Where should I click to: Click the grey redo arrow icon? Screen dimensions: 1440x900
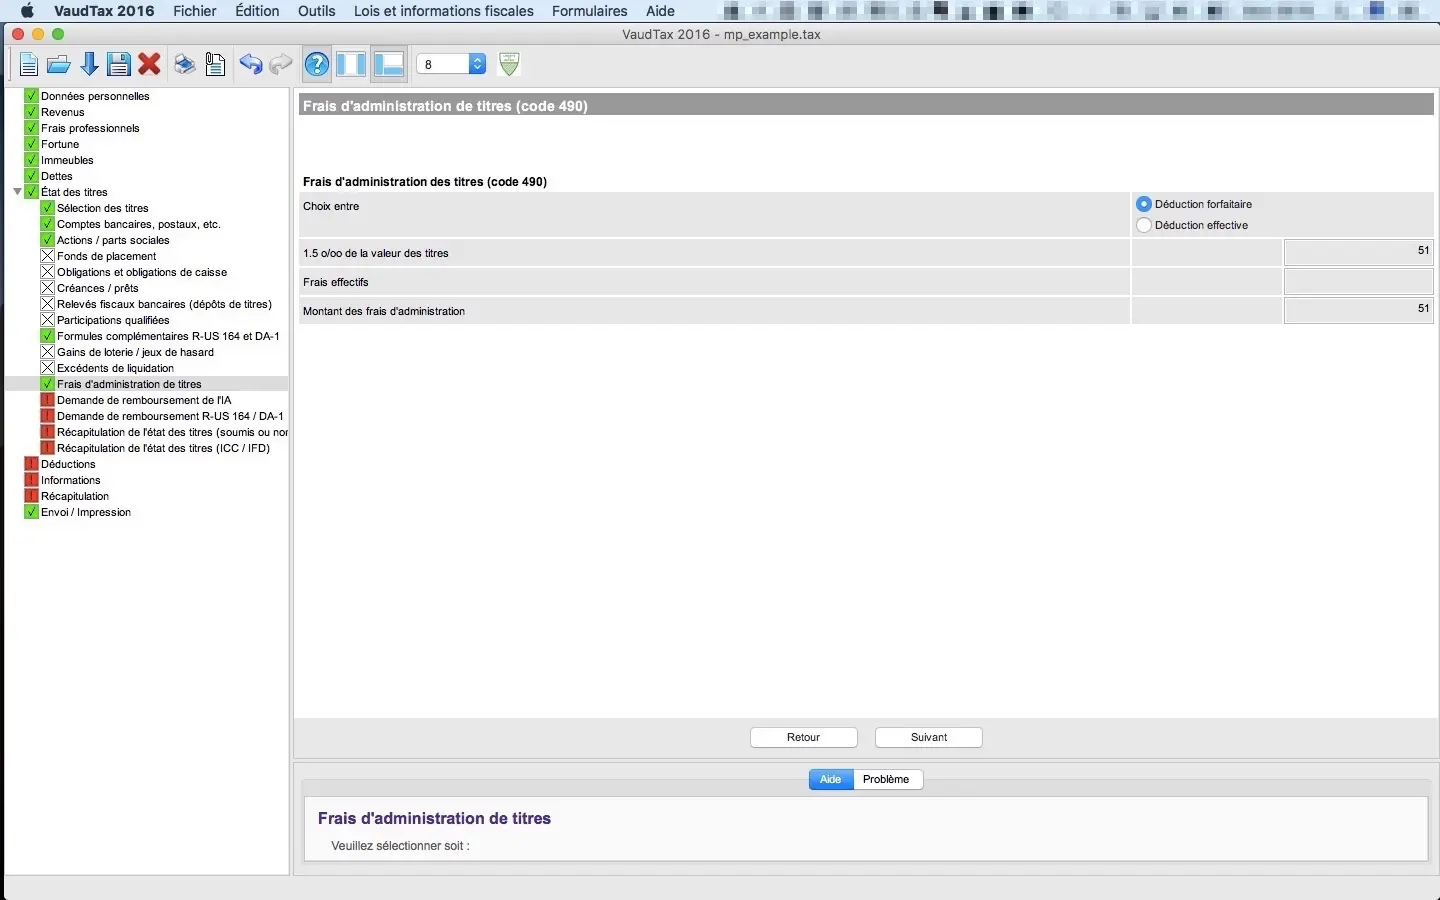coord(281,65)
